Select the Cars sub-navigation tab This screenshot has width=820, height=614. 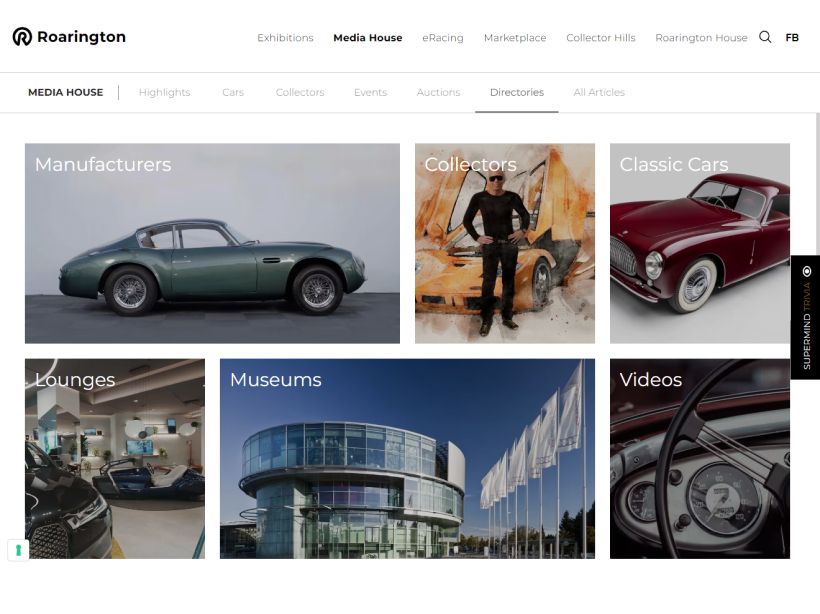[233, 92]
